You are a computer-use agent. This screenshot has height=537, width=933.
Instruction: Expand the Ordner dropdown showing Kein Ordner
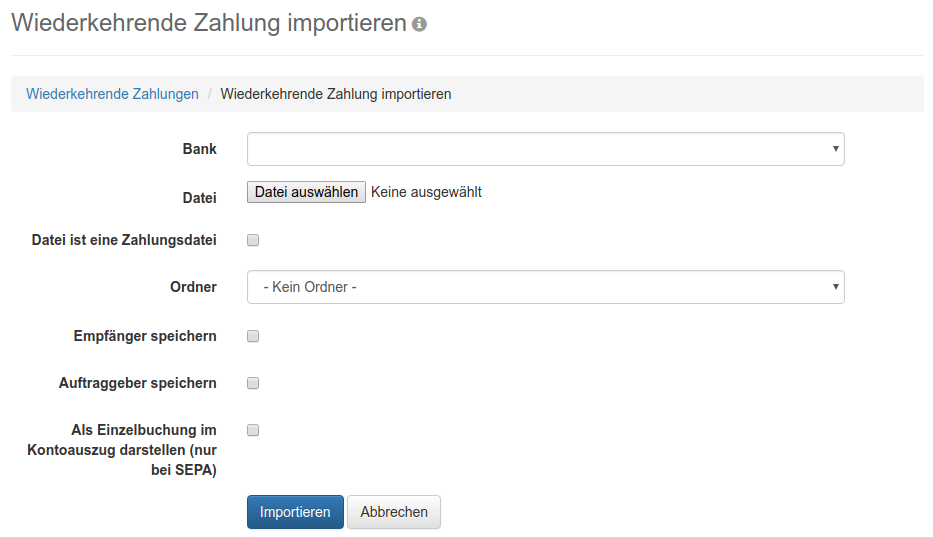(x=546, y=287)
